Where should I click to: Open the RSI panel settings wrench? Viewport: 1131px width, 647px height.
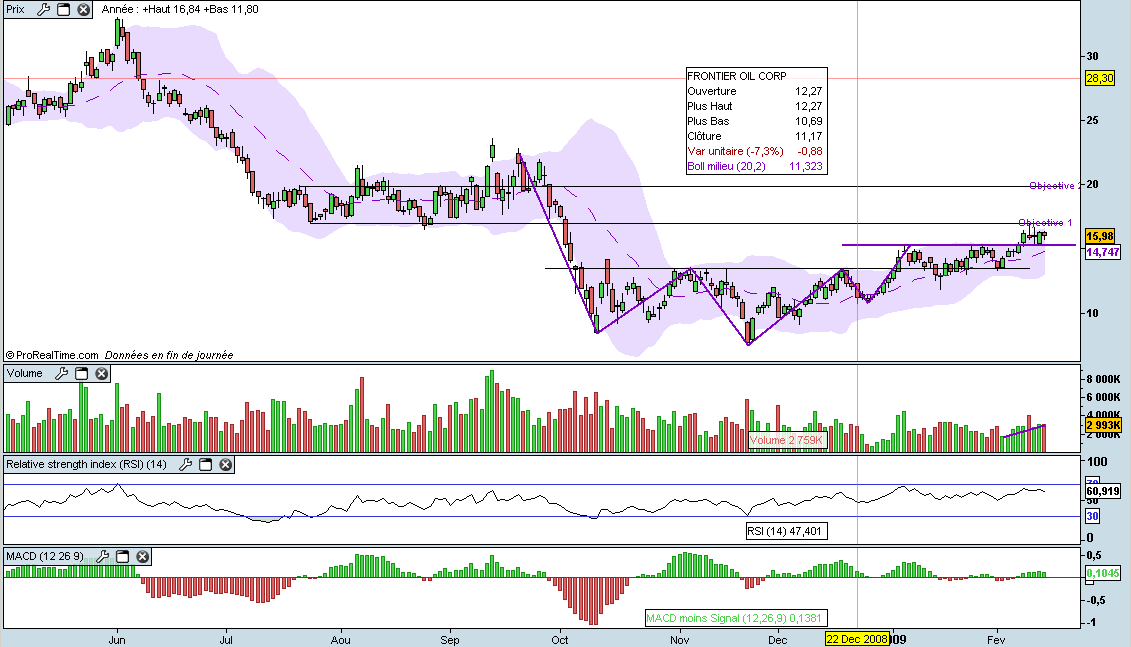pyautogui.click(x=185, y=465)
